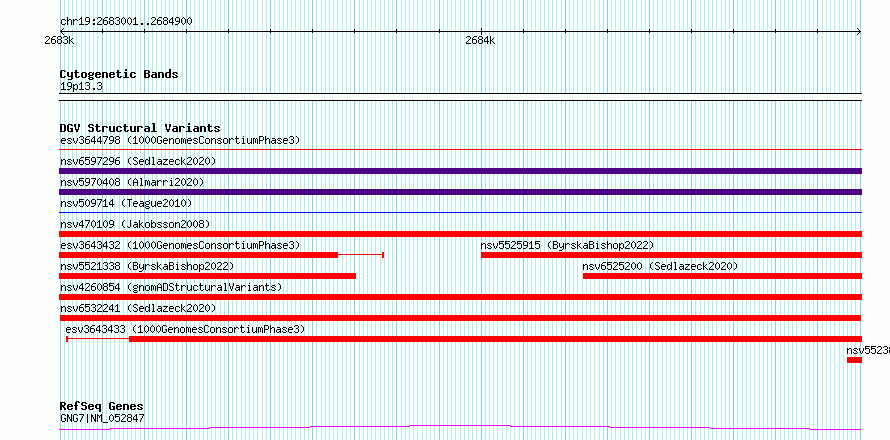Viewport: 890px width, 440px height.
Task: Open esv3643432 variant label
Action: pos(180,245)
